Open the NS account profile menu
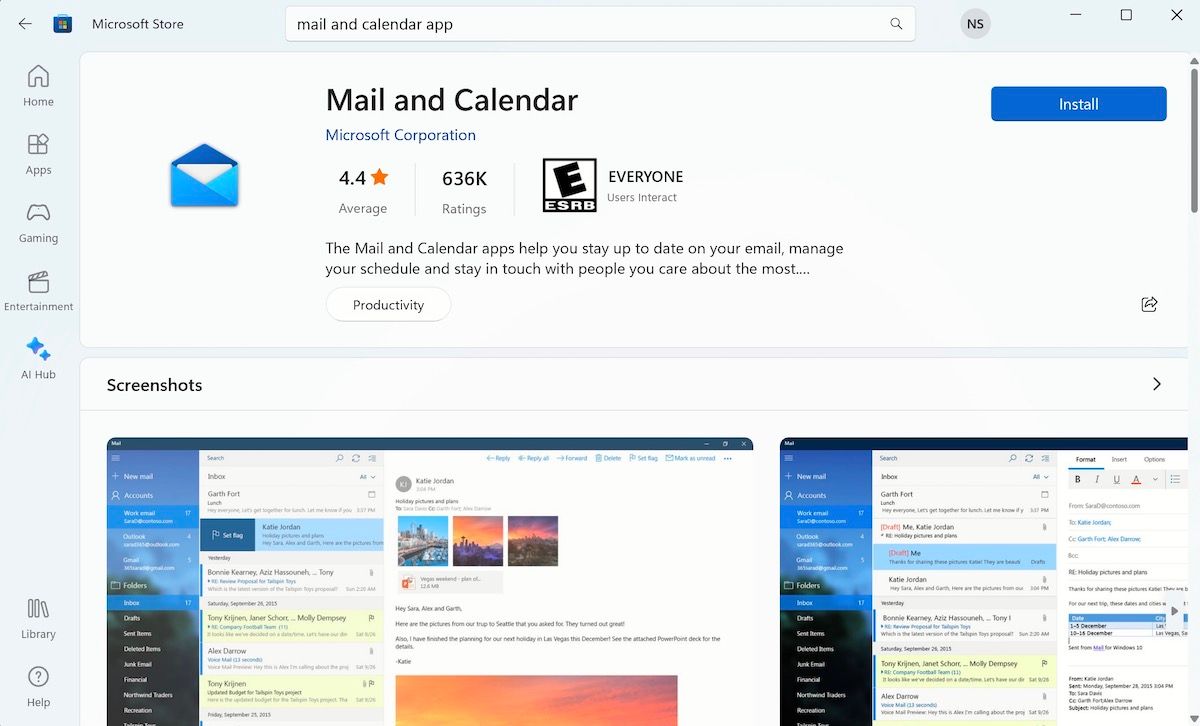Image resolution: width=1200 pixels, height=726 pixels. click(x=975, y=22)
